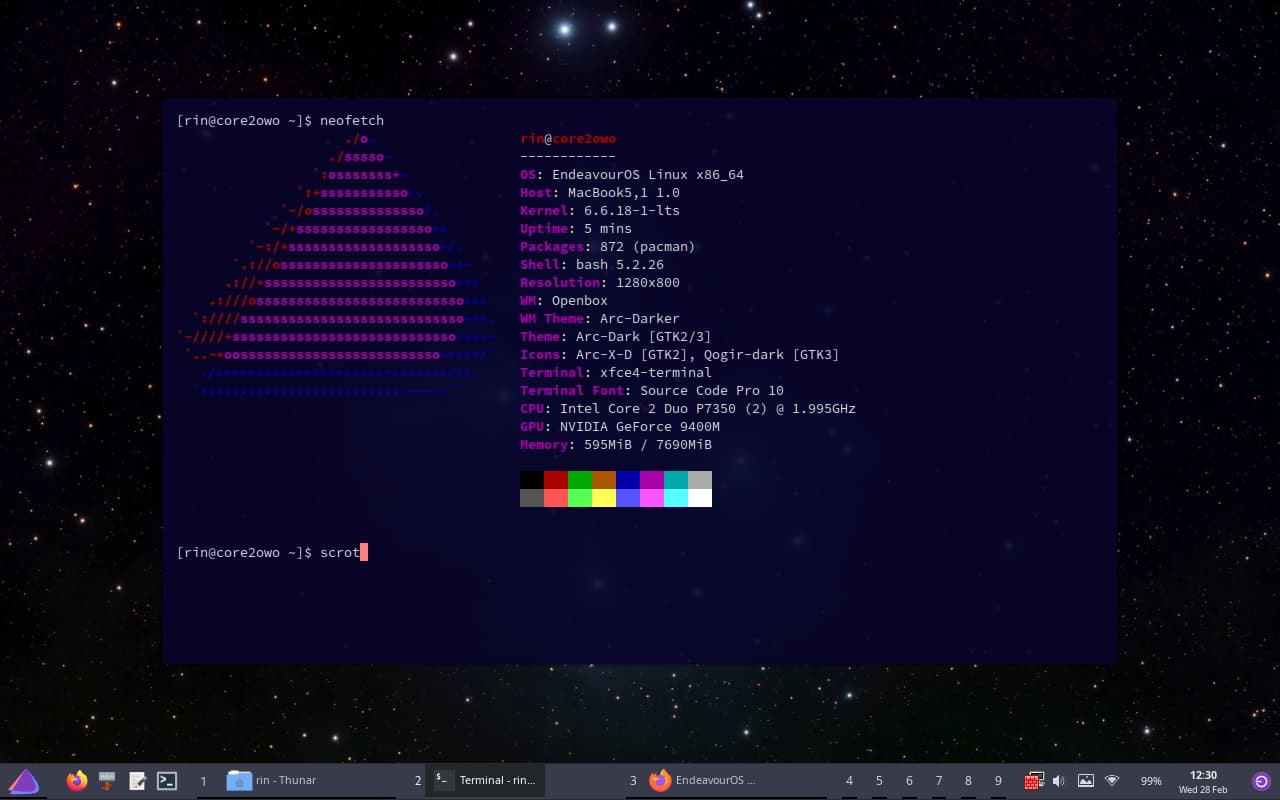Image resolution: width=1280 pixels, height=800 pixels.
Task: Click the EndeavourOS ASCII art logo
Action: point(337,265)
